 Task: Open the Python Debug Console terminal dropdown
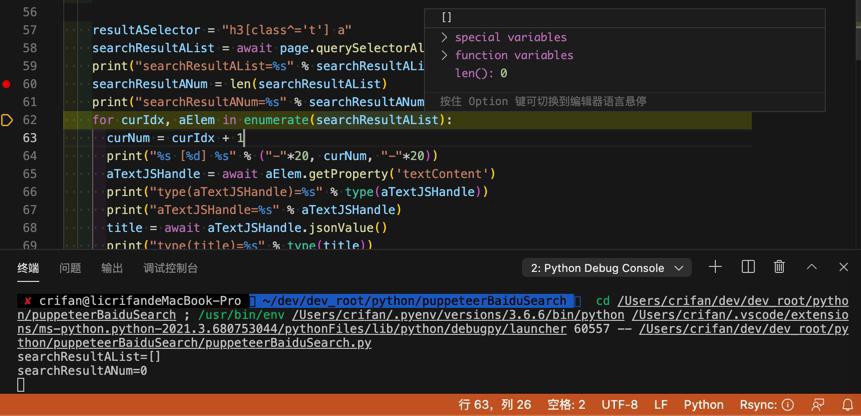tap(606, 268)
